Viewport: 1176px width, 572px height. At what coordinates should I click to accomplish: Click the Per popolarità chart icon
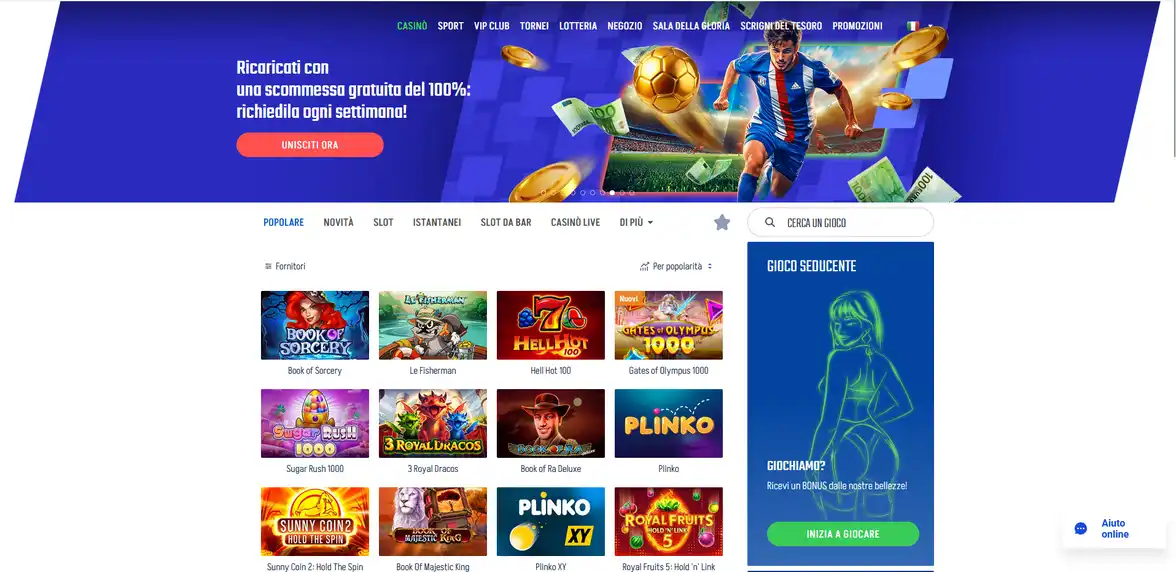coord(644,266)
